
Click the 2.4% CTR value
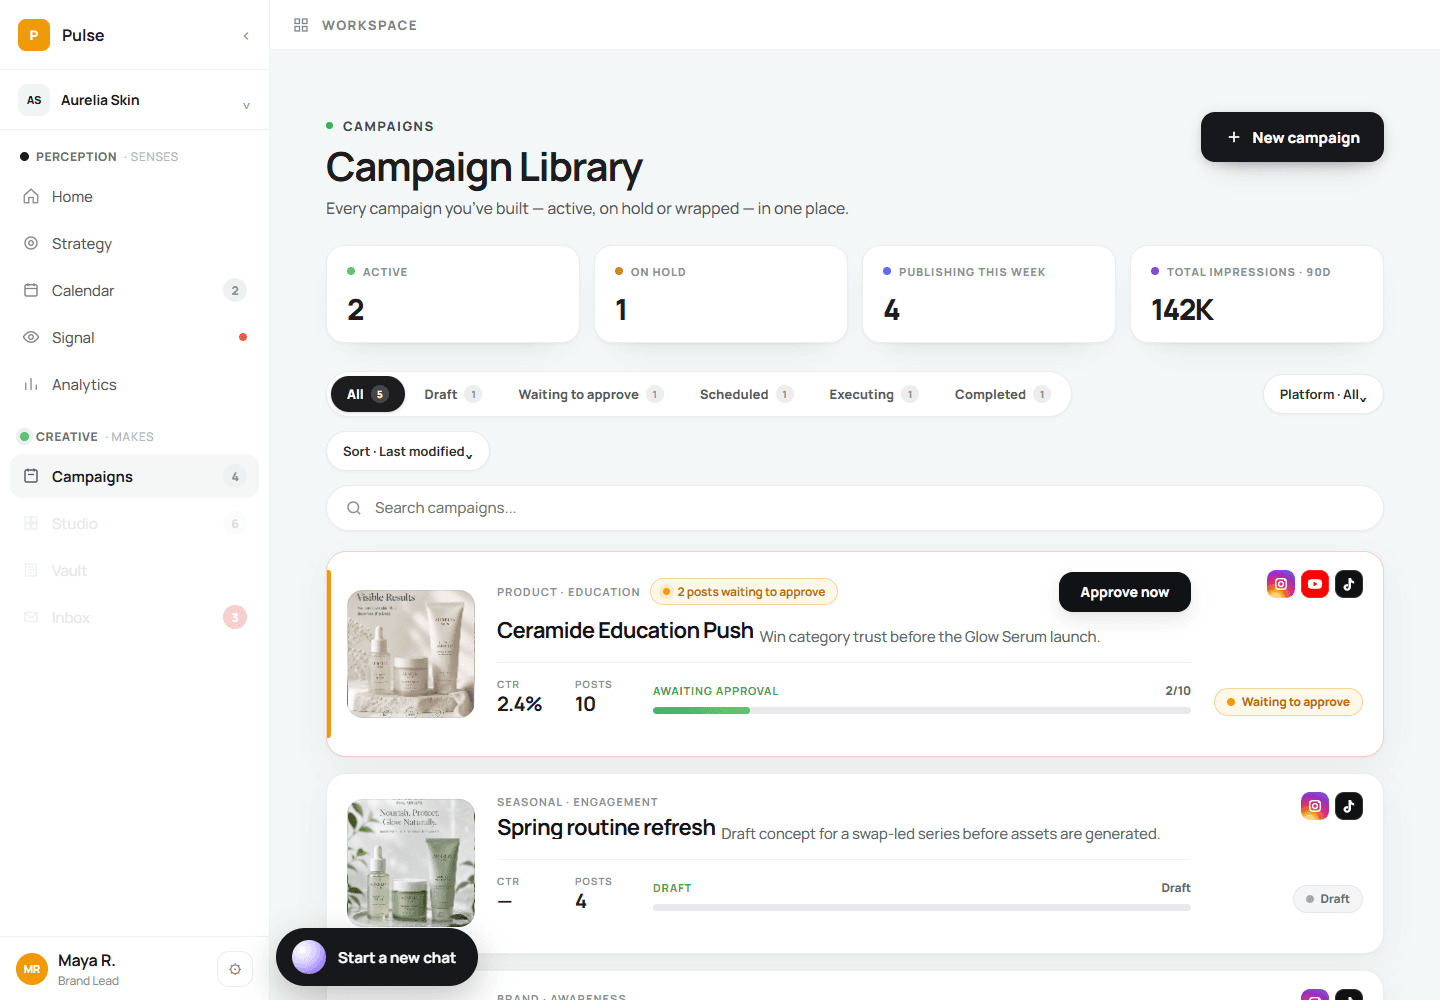point(520,704)
